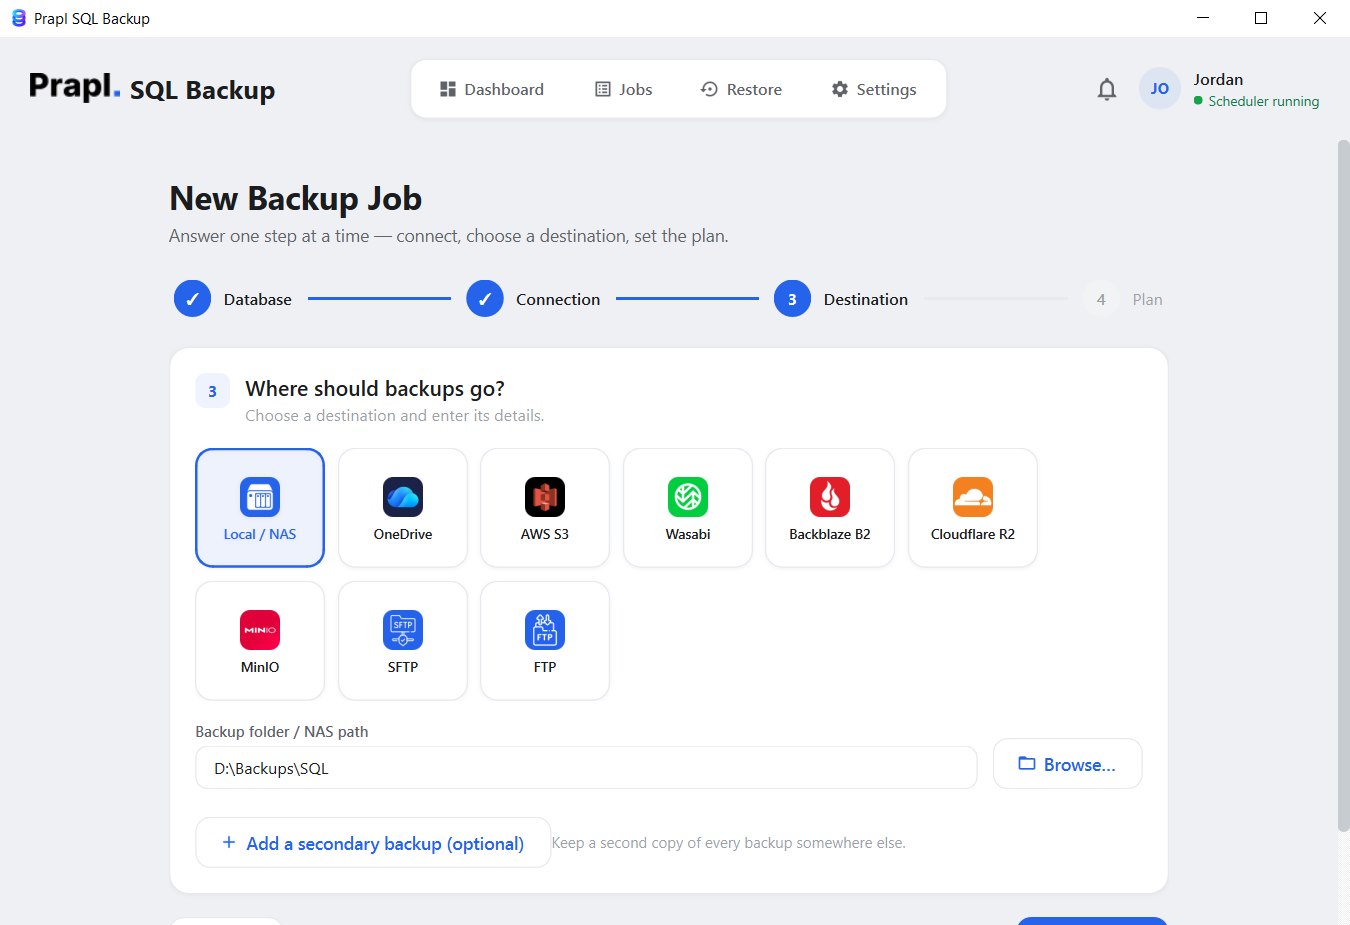Click the 'Keep a second copy' hint text
Image resolution: width=1350 pixels, height=925 pixels.
tap(728, 843)
